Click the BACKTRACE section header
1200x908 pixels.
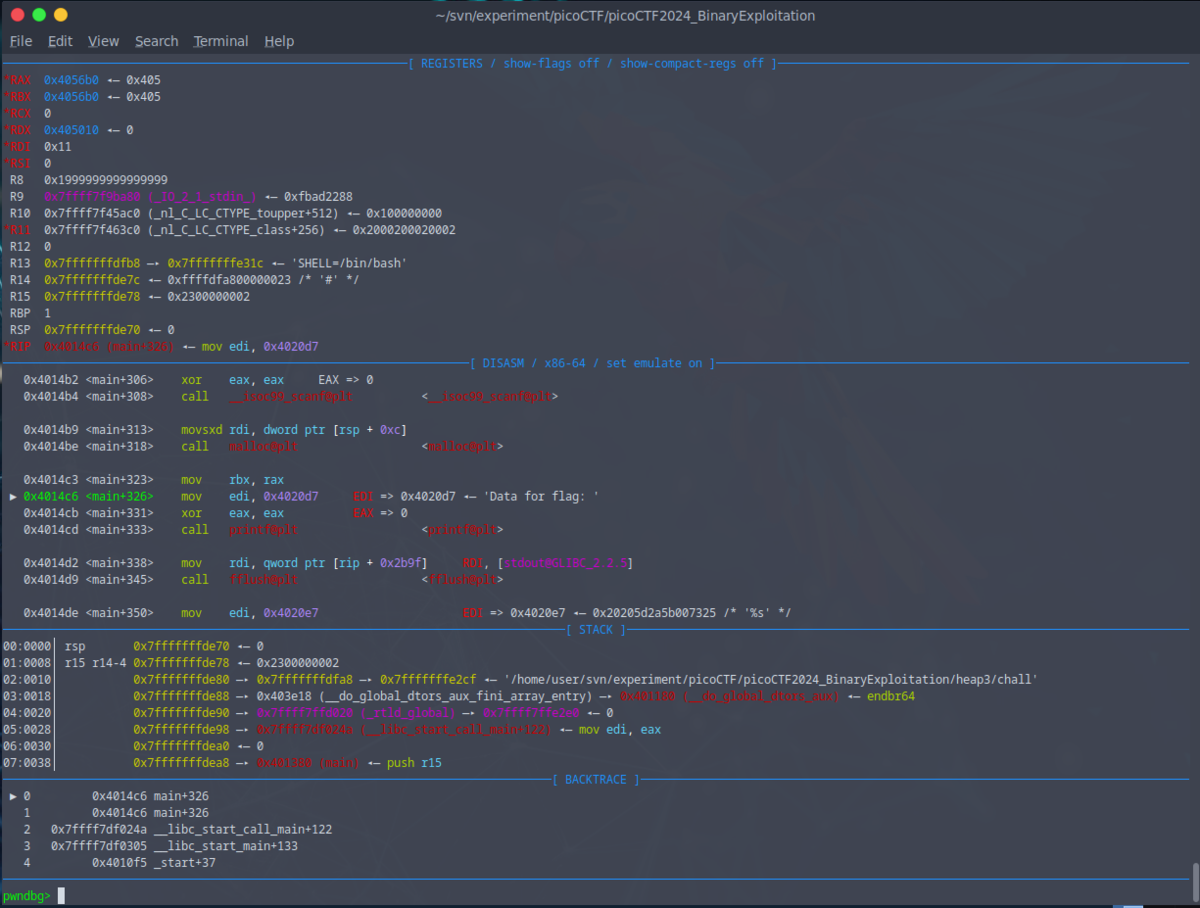596,779
